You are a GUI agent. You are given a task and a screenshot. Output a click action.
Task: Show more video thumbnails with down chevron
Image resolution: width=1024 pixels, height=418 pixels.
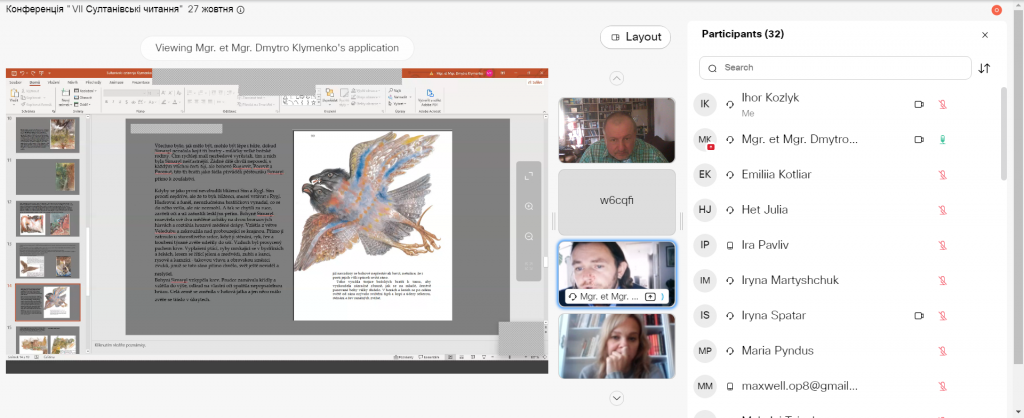pos(616,397)
